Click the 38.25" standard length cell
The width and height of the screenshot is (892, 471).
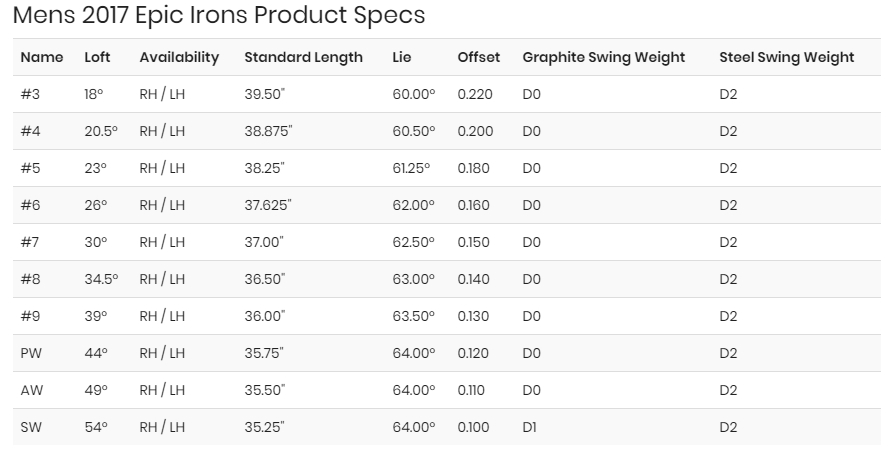[265, 169]
